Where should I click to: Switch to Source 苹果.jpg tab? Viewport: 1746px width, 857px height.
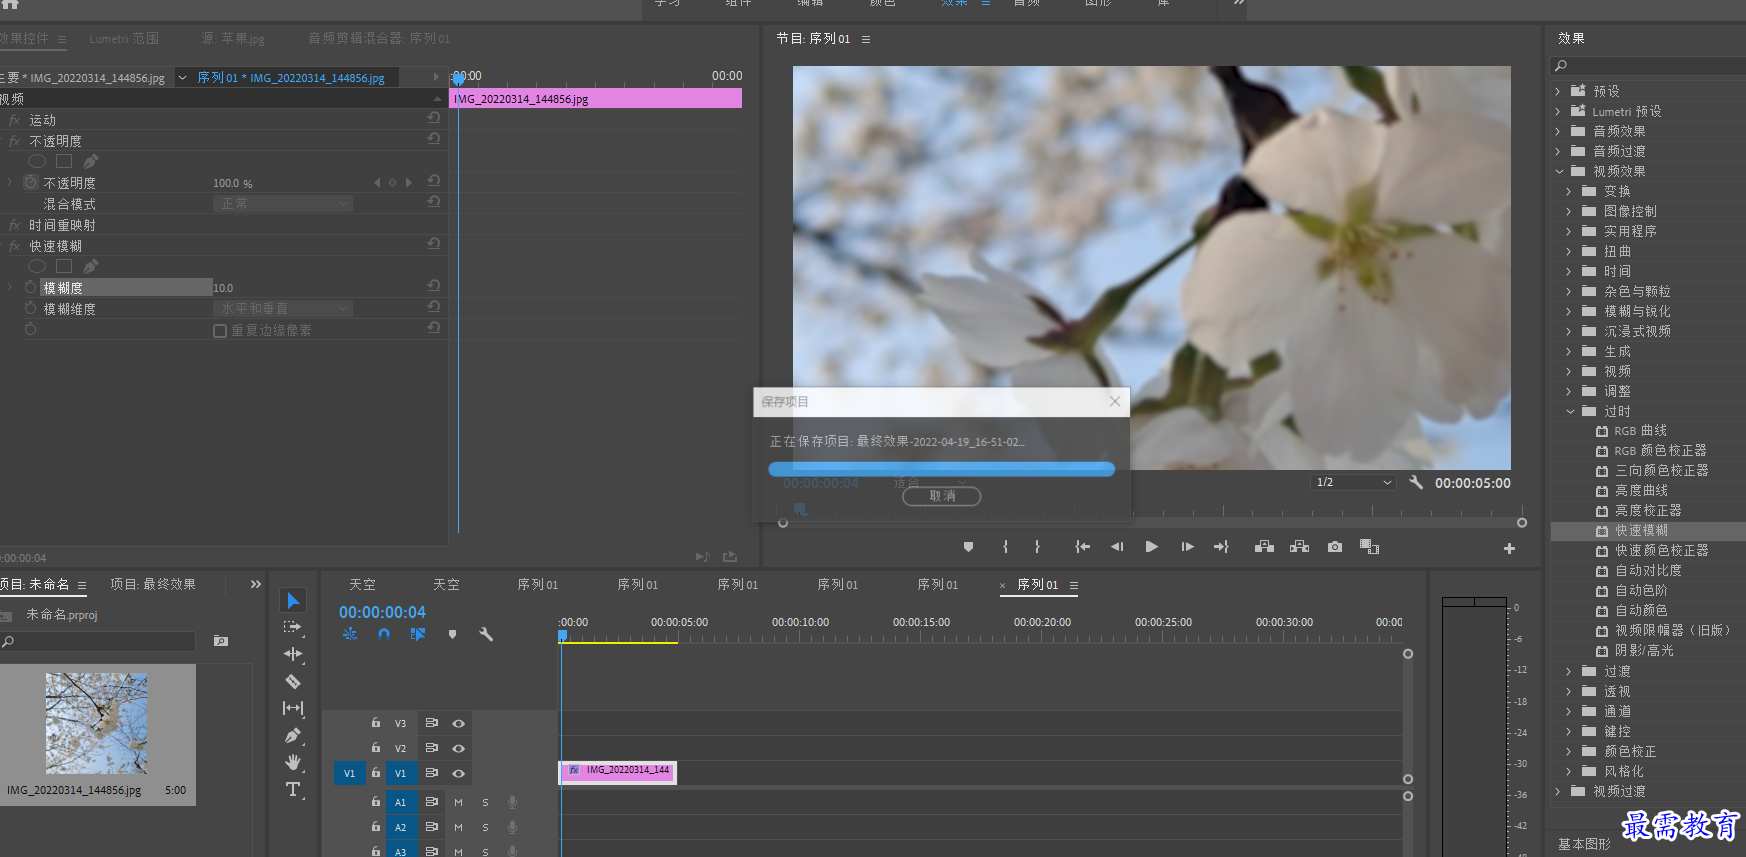coord(233,39)
